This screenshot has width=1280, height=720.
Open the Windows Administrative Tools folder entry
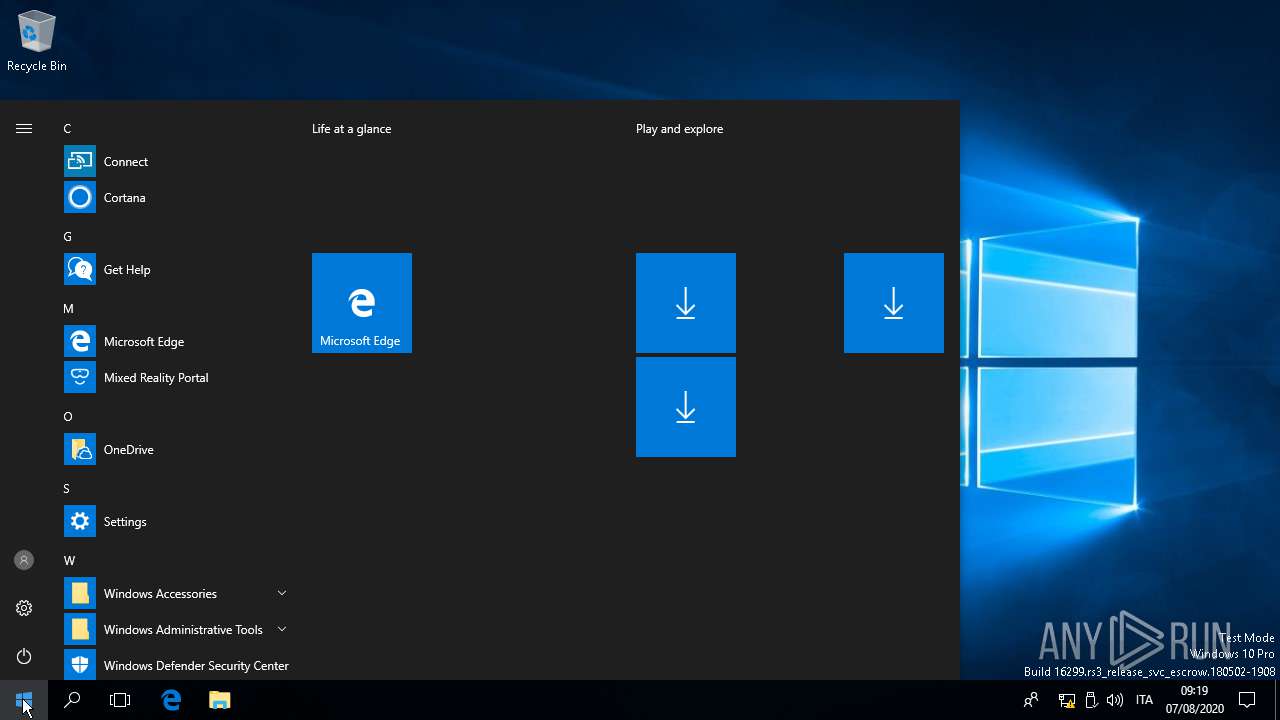point(176,629)
